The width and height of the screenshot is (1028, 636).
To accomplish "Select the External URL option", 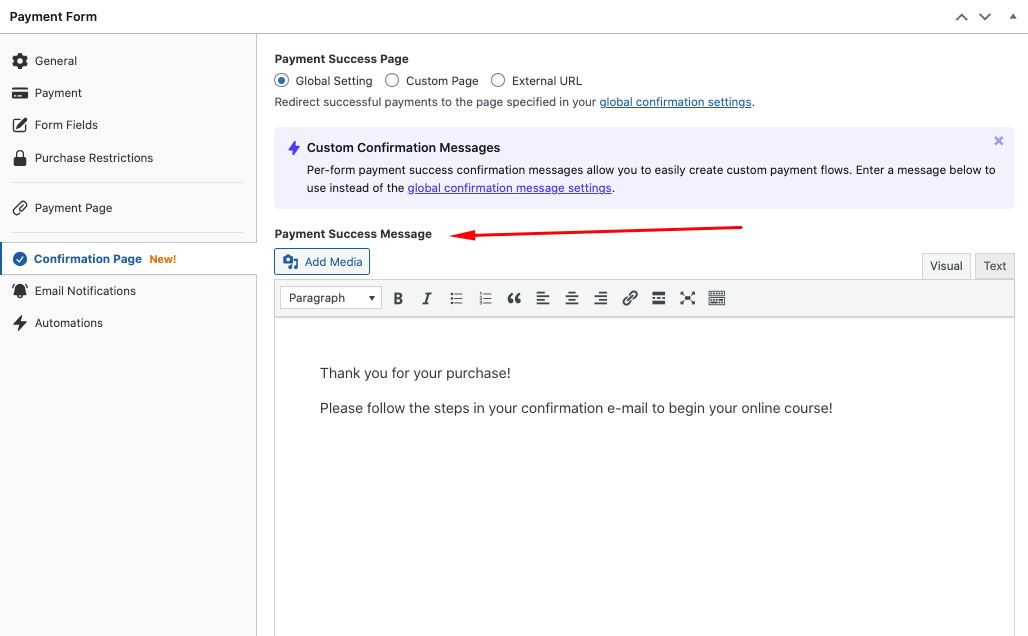I will (x=497, y=80).
